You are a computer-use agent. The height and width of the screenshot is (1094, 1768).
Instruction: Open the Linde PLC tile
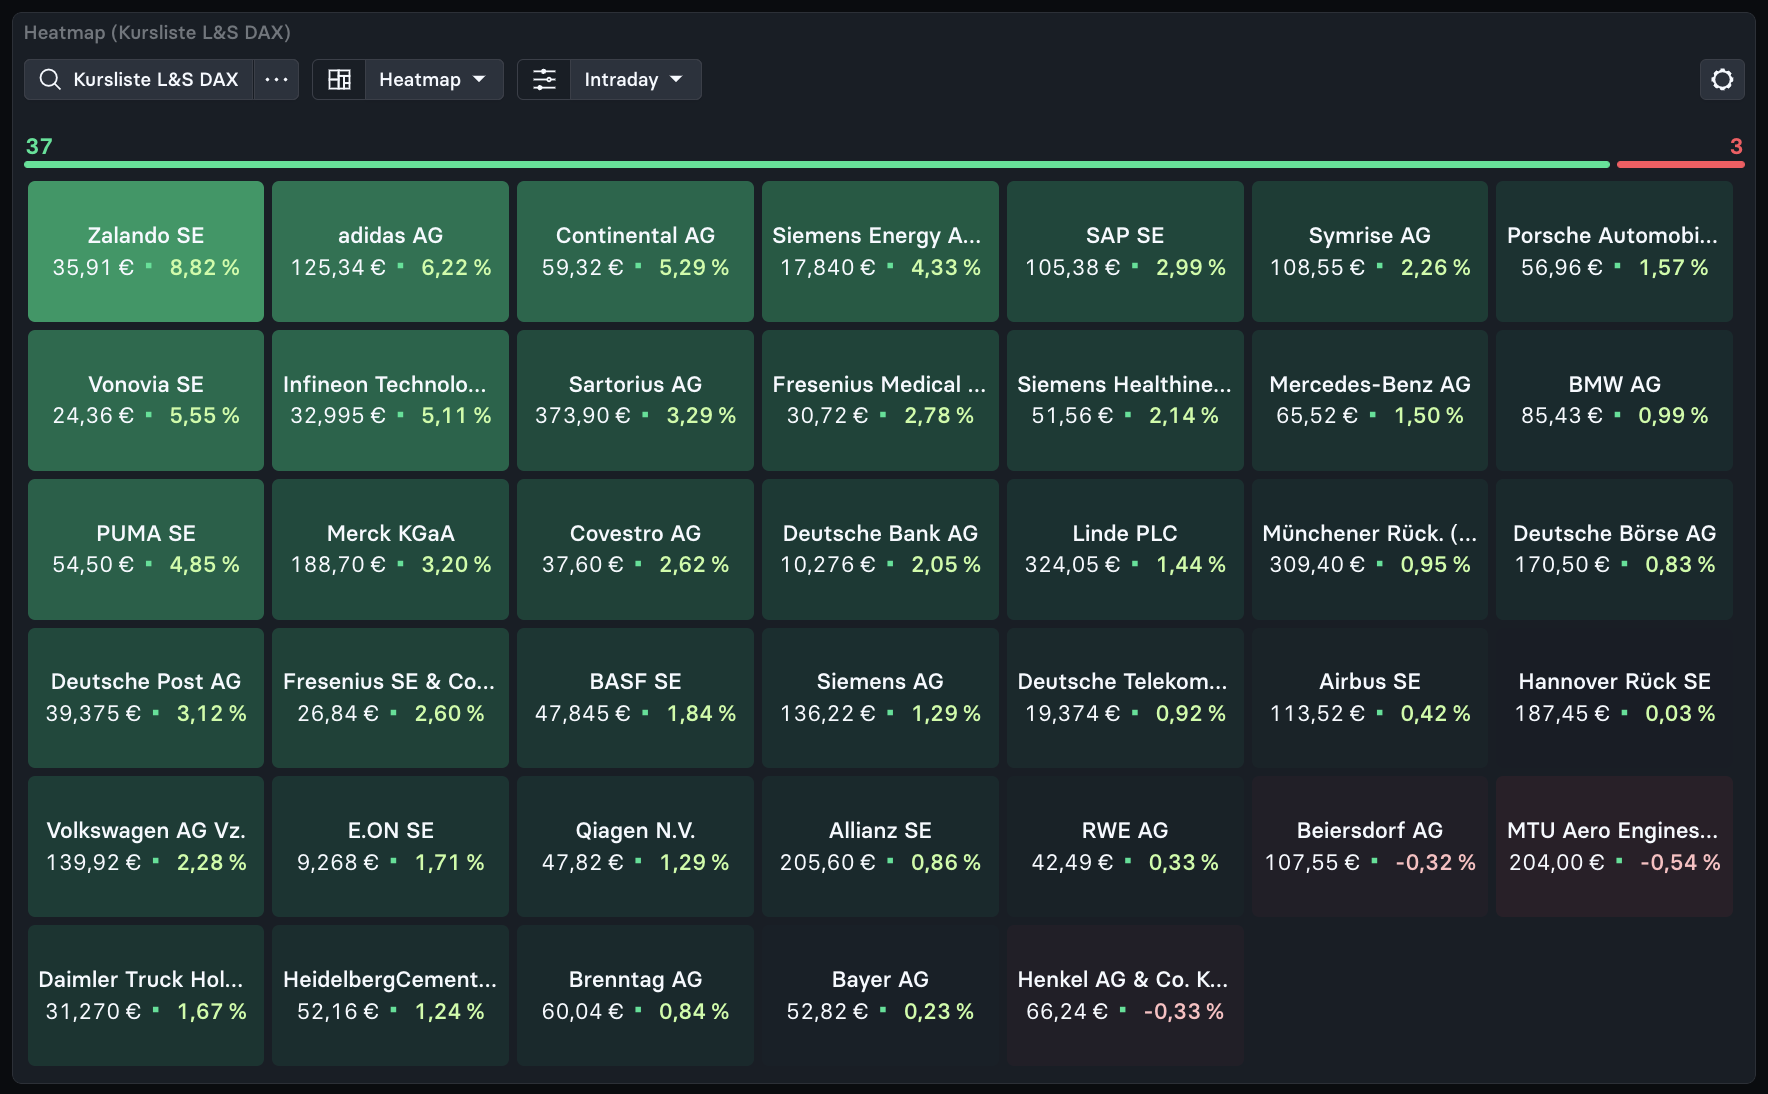coord(1125,549)
